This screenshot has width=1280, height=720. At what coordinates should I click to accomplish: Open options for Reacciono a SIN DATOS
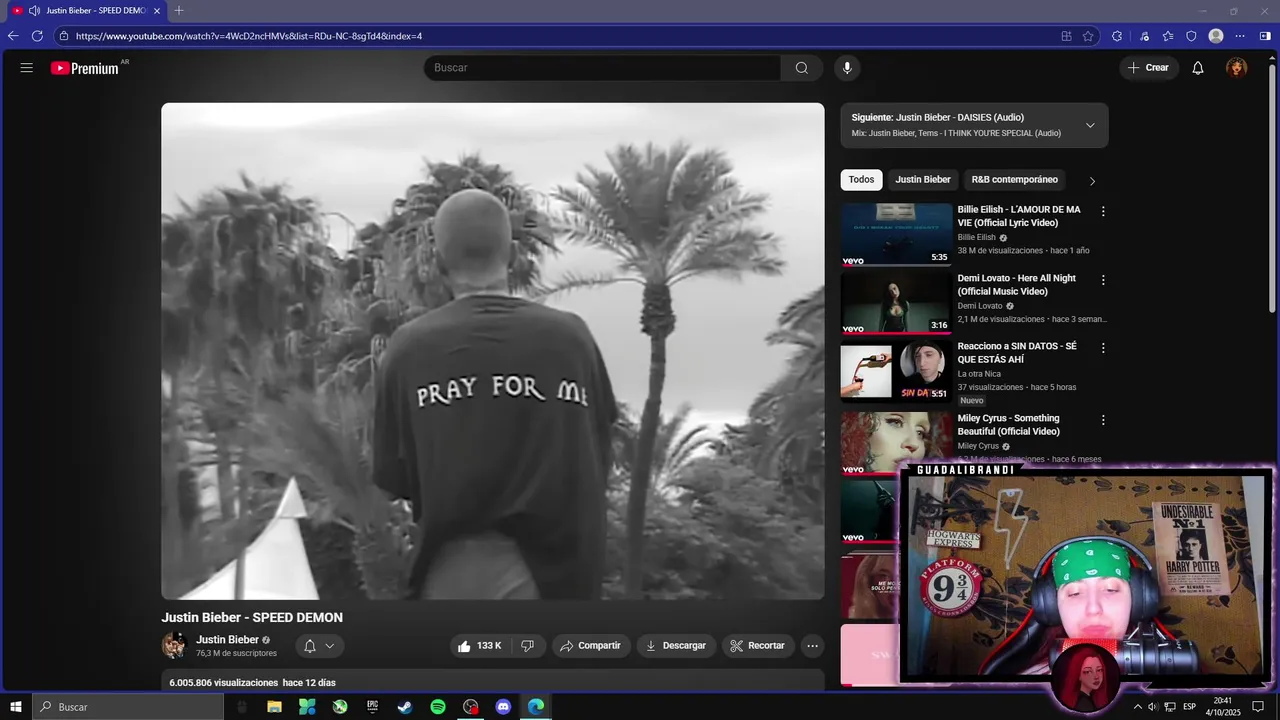point(1103,348)
